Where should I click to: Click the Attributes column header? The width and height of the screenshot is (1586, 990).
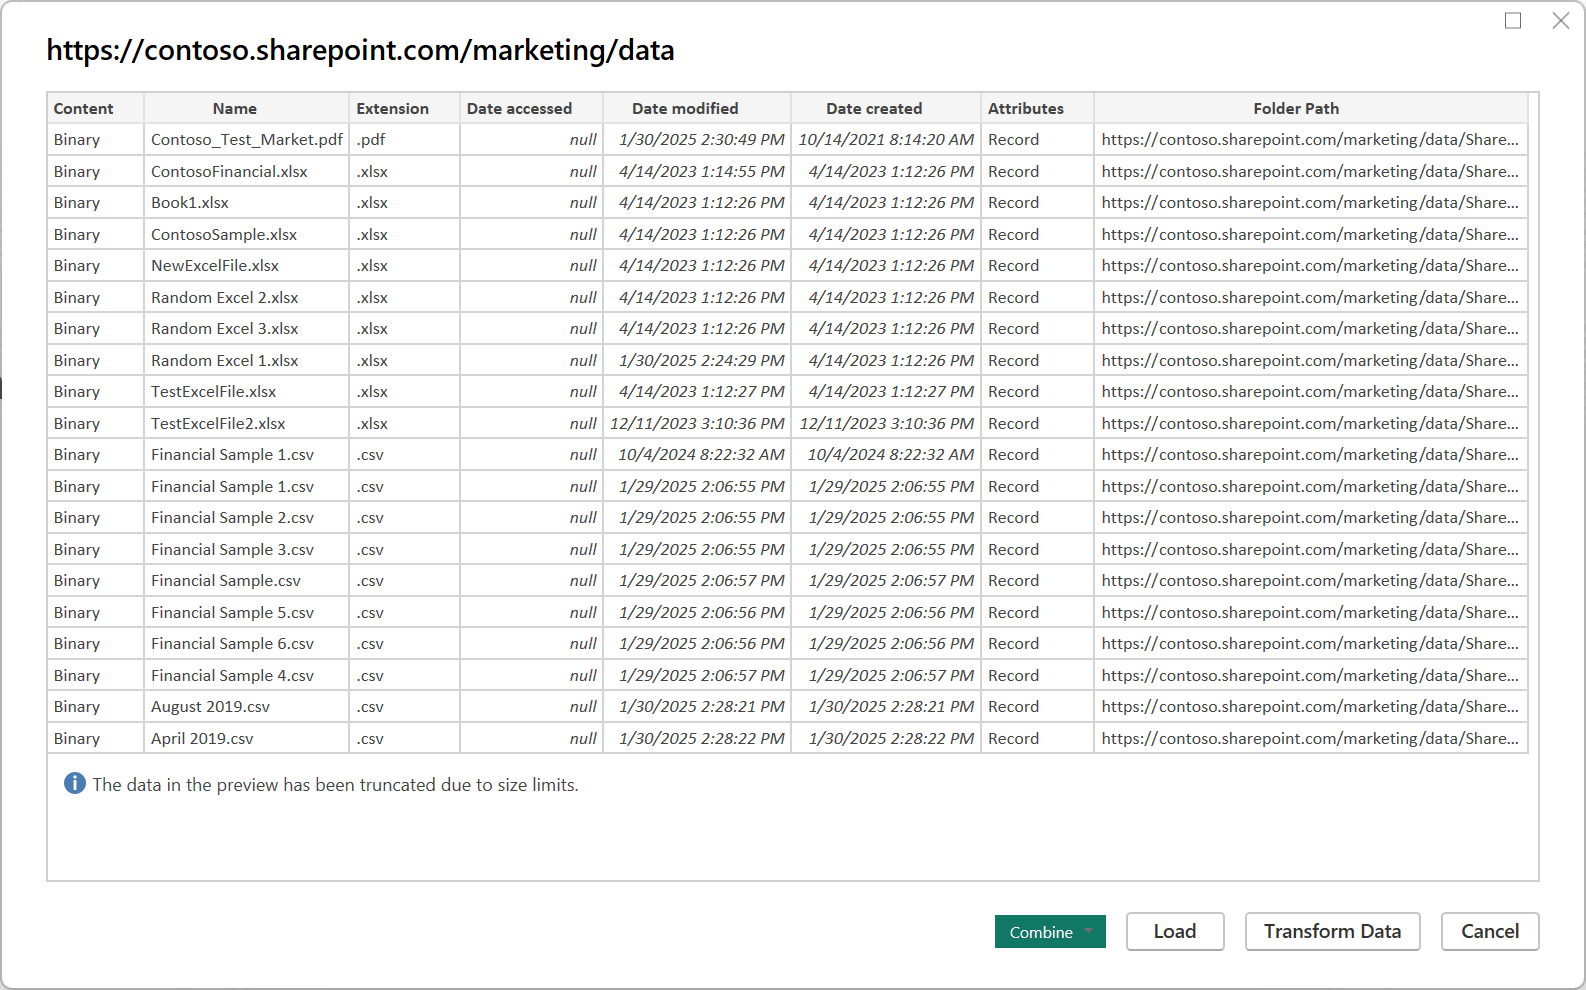[1037, 108]
